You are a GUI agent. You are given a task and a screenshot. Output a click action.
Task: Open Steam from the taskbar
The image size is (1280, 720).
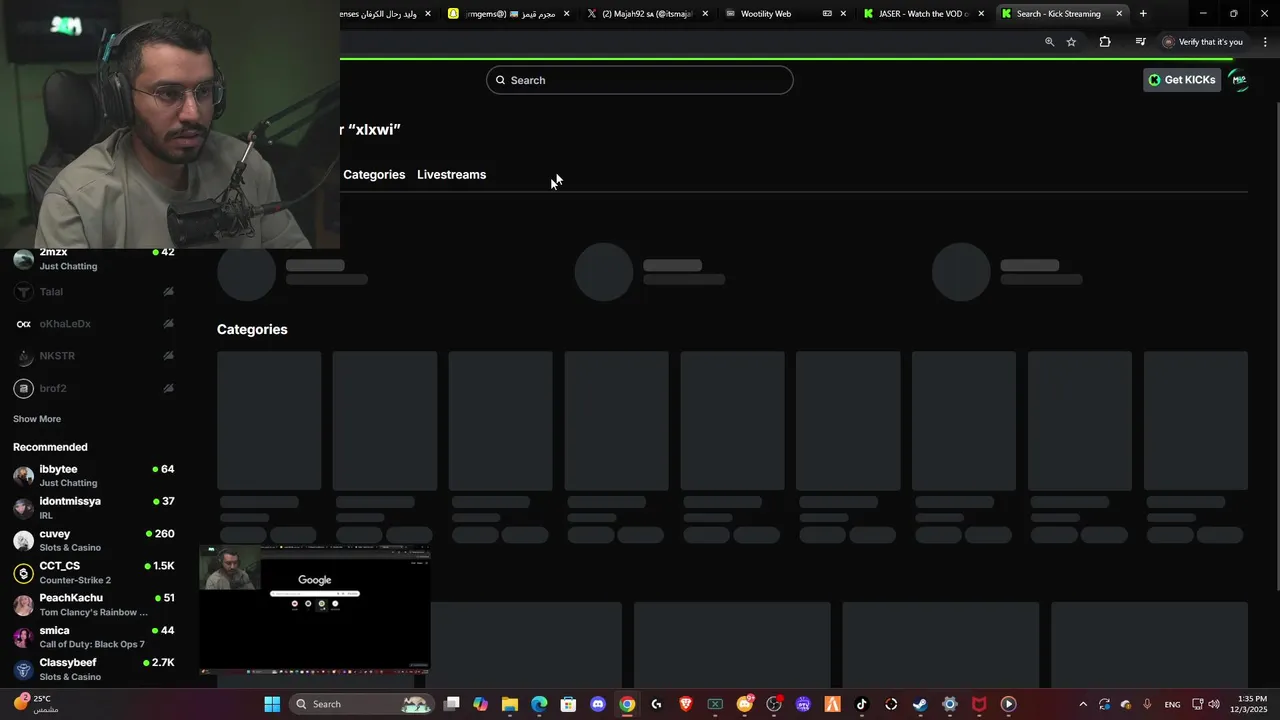coord(920,704)
